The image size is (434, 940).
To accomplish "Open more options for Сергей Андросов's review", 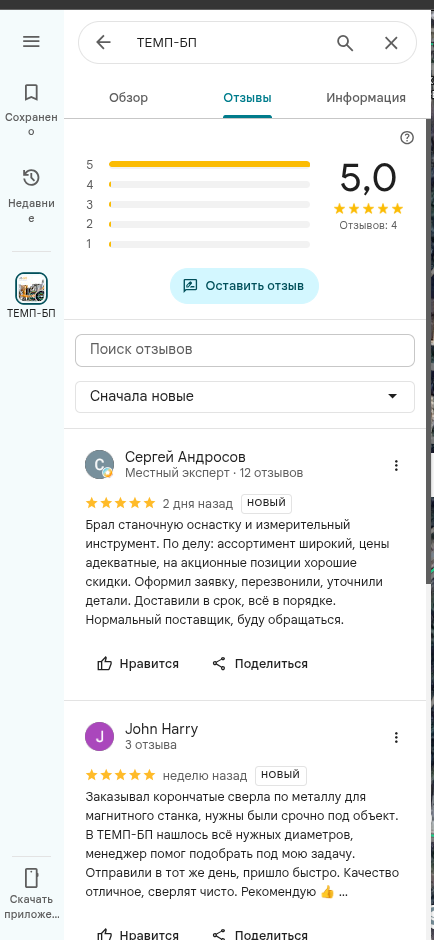I will (396, 465).
